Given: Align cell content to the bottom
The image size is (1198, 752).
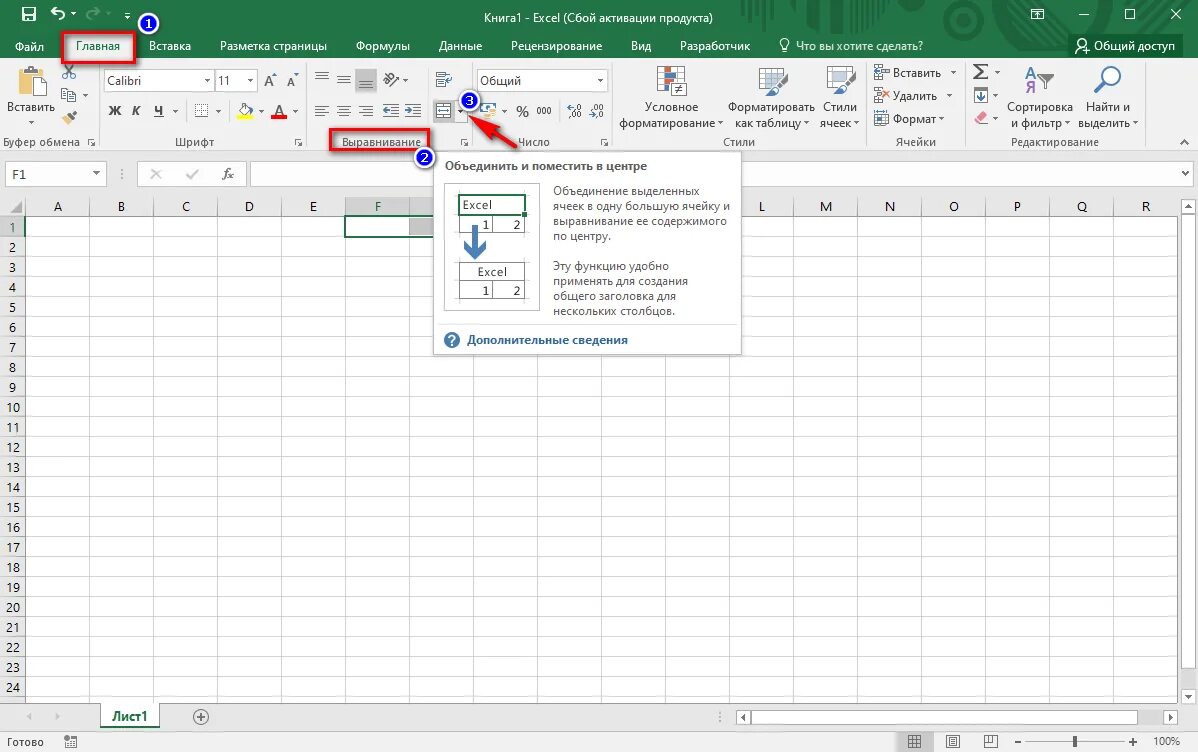Looking at the screenshot, I should [x=366, y=79].
